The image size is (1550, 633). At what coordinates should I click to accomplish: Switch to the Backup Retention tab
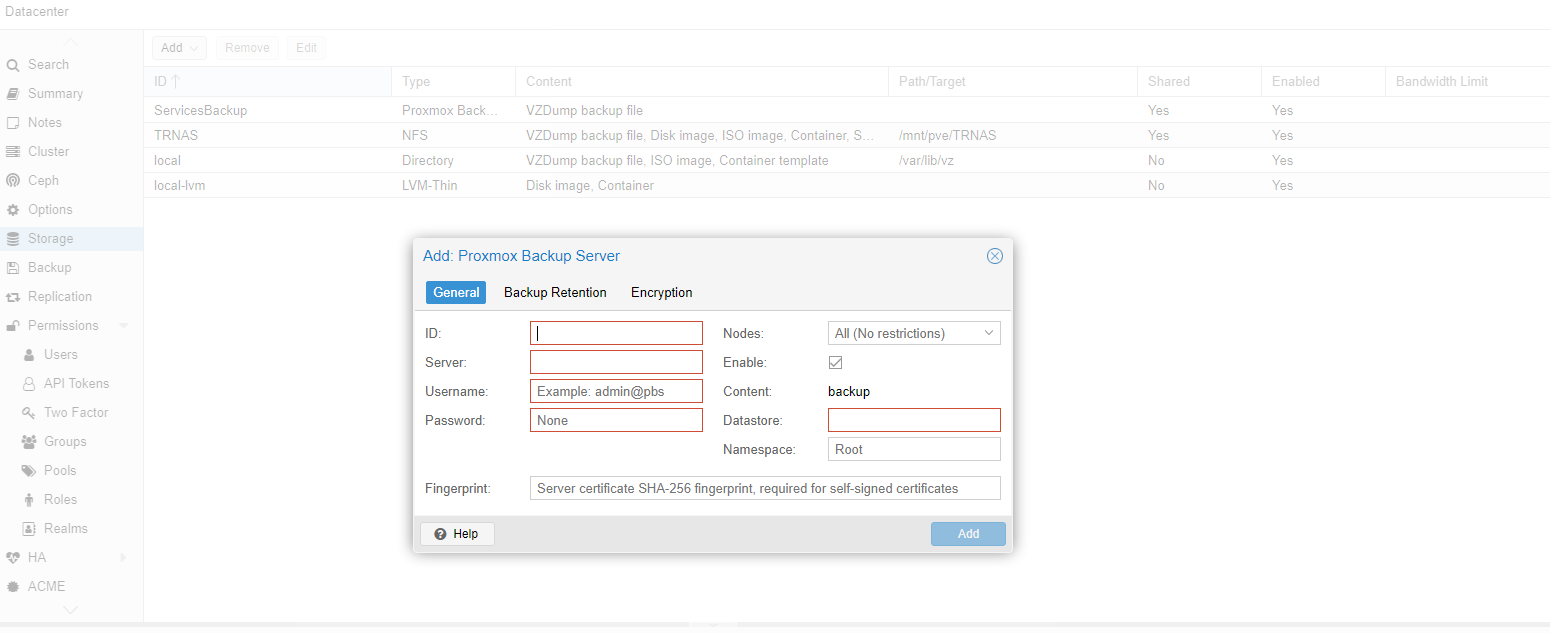pyautogui.click(x=555, y=292)
